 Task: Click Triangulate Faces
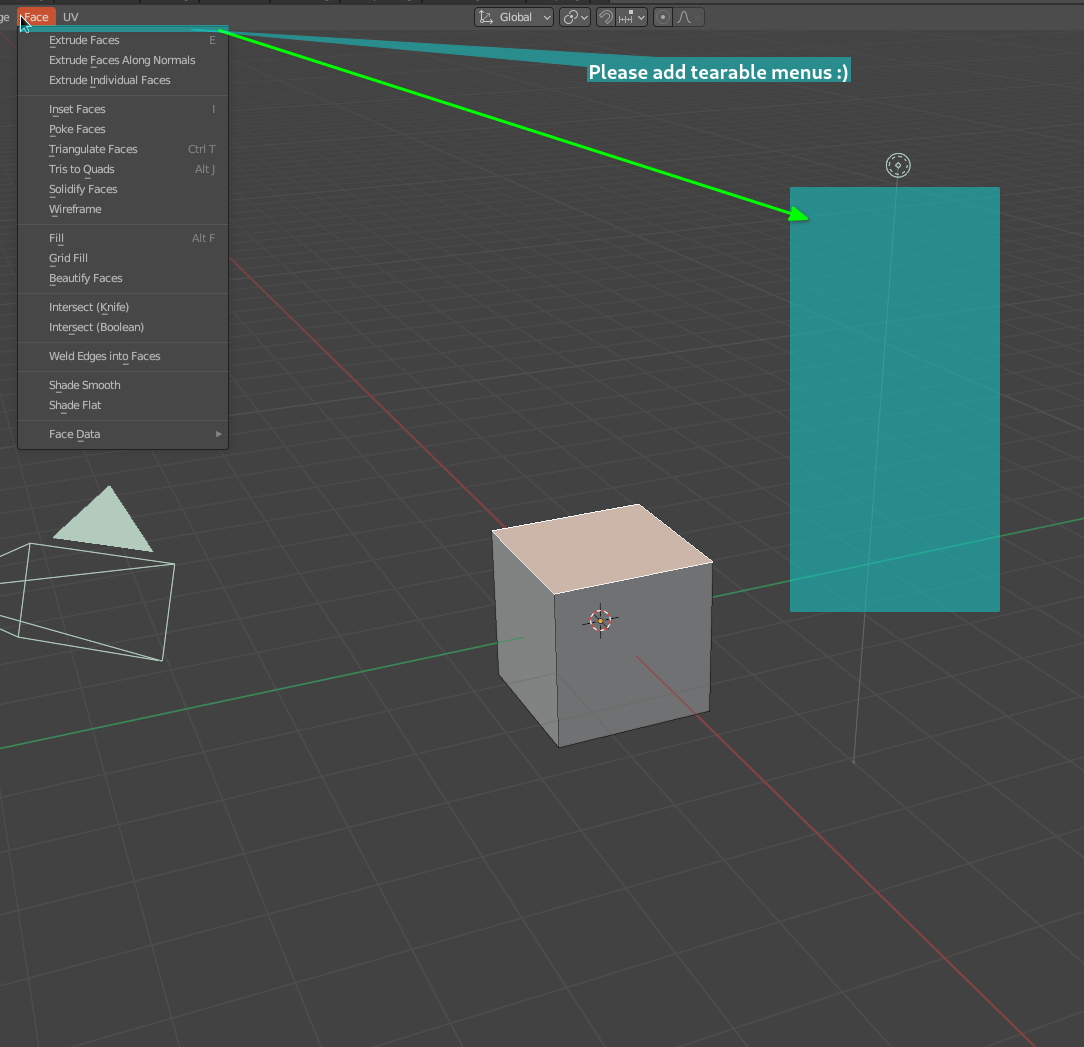pyautogui.click(x=123, y=149)
